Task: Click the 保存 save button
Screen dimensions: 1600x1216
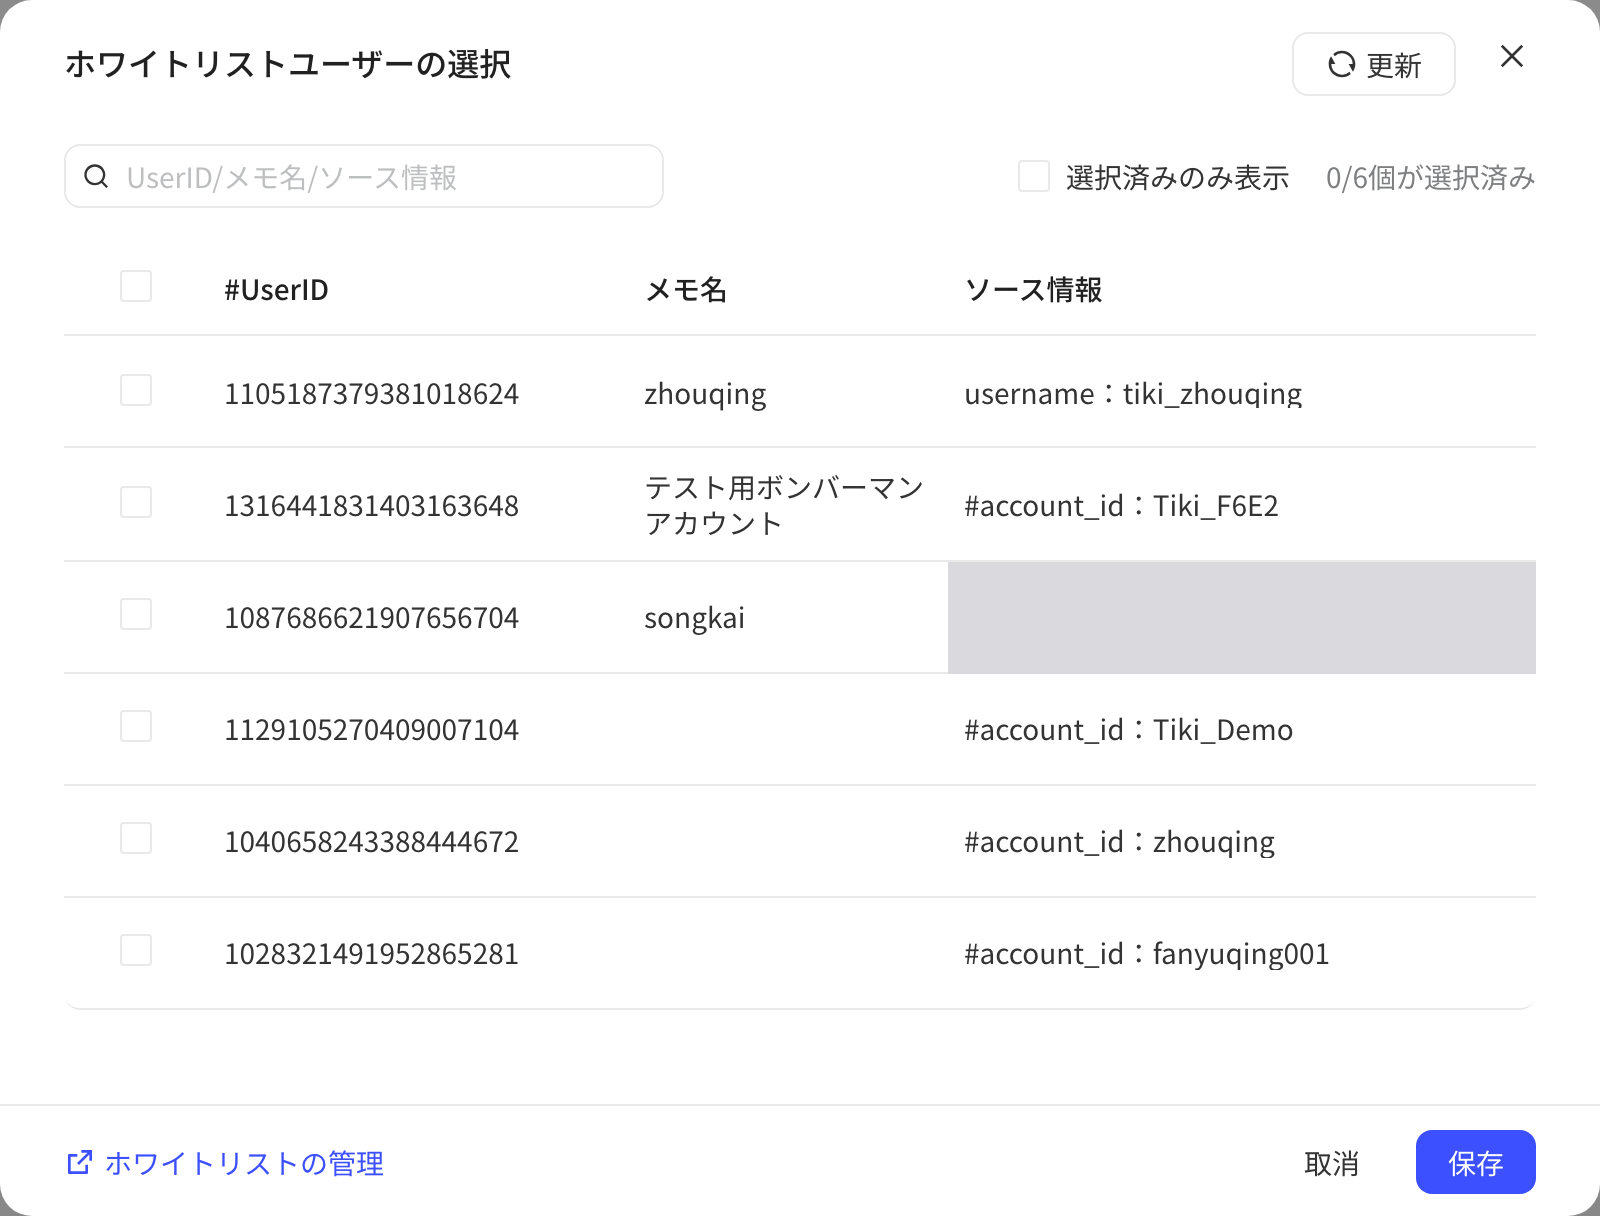Action: pyautogui.click(x=1475, y=1162)
